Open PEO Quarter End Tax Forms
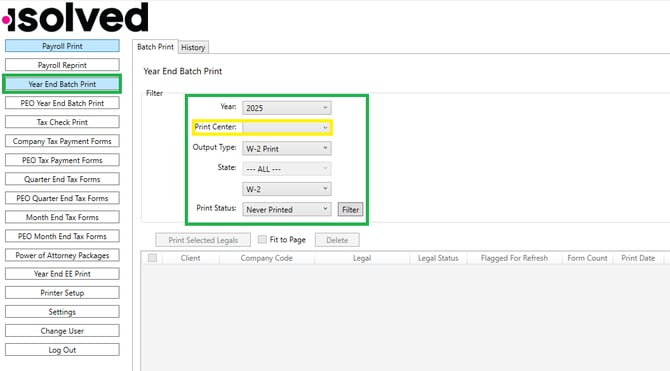Viewport: 670px width, 371px height. point(62,198)
